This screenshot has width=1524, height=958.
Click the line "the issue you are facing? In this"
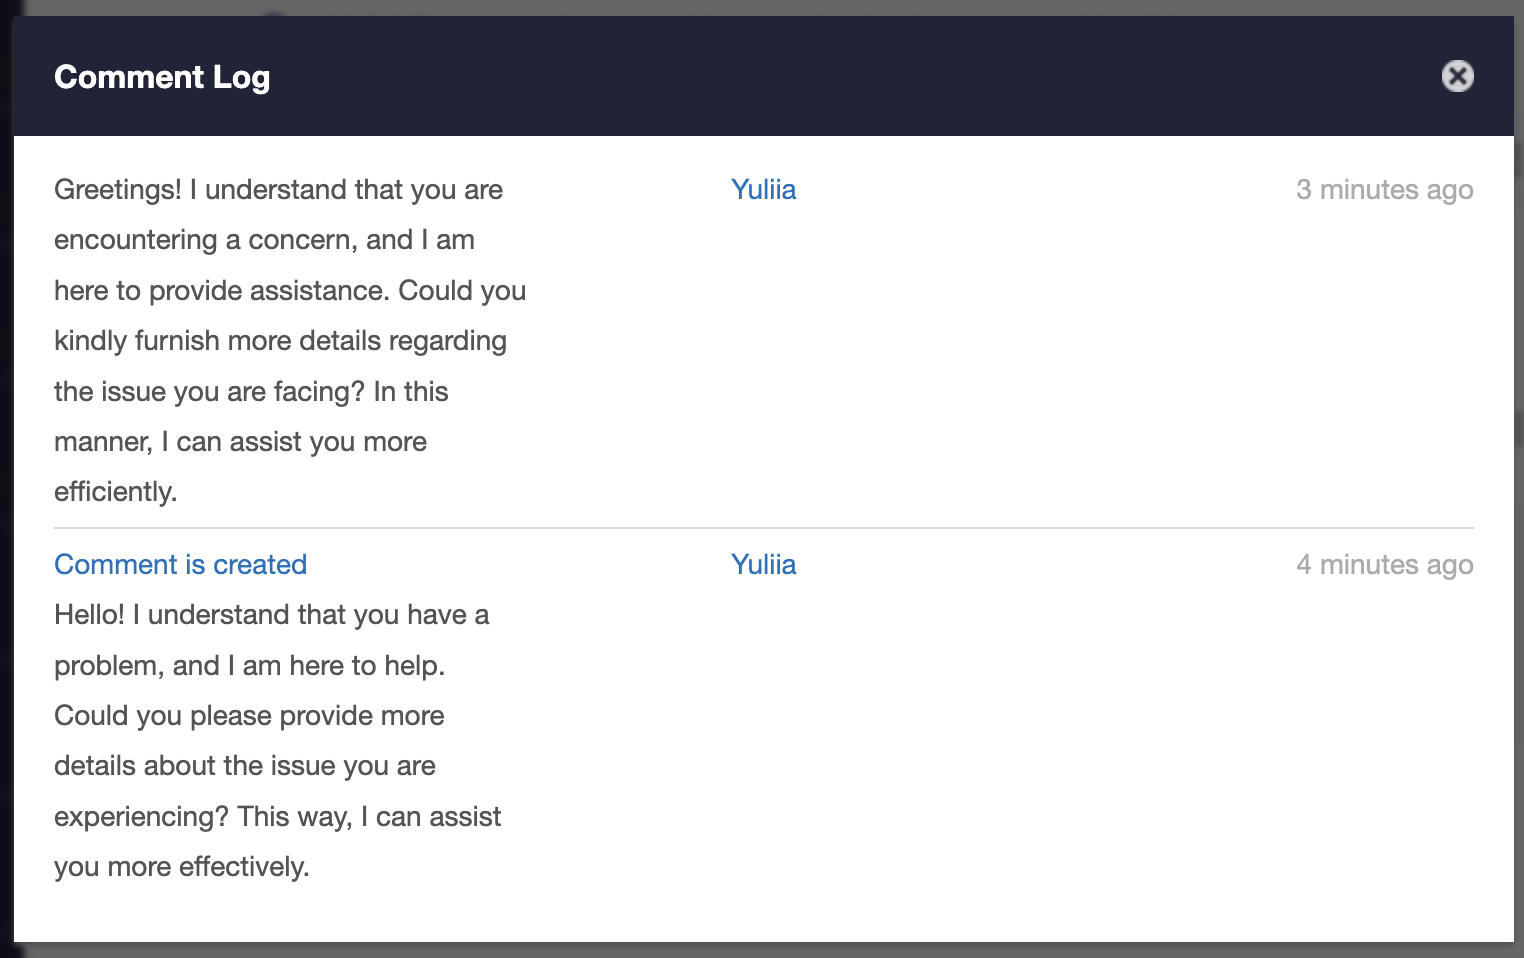pos(251,392)
